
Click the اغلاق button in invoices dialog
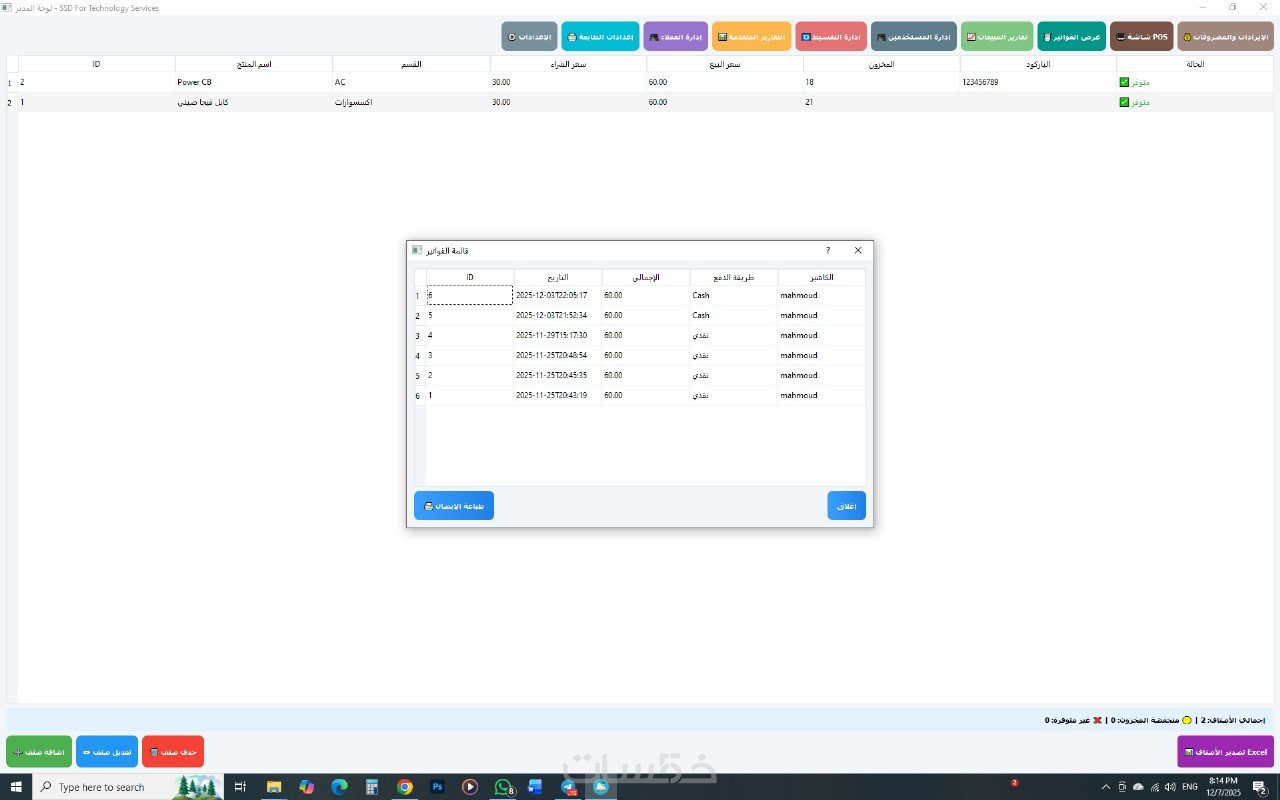(846, 506)
